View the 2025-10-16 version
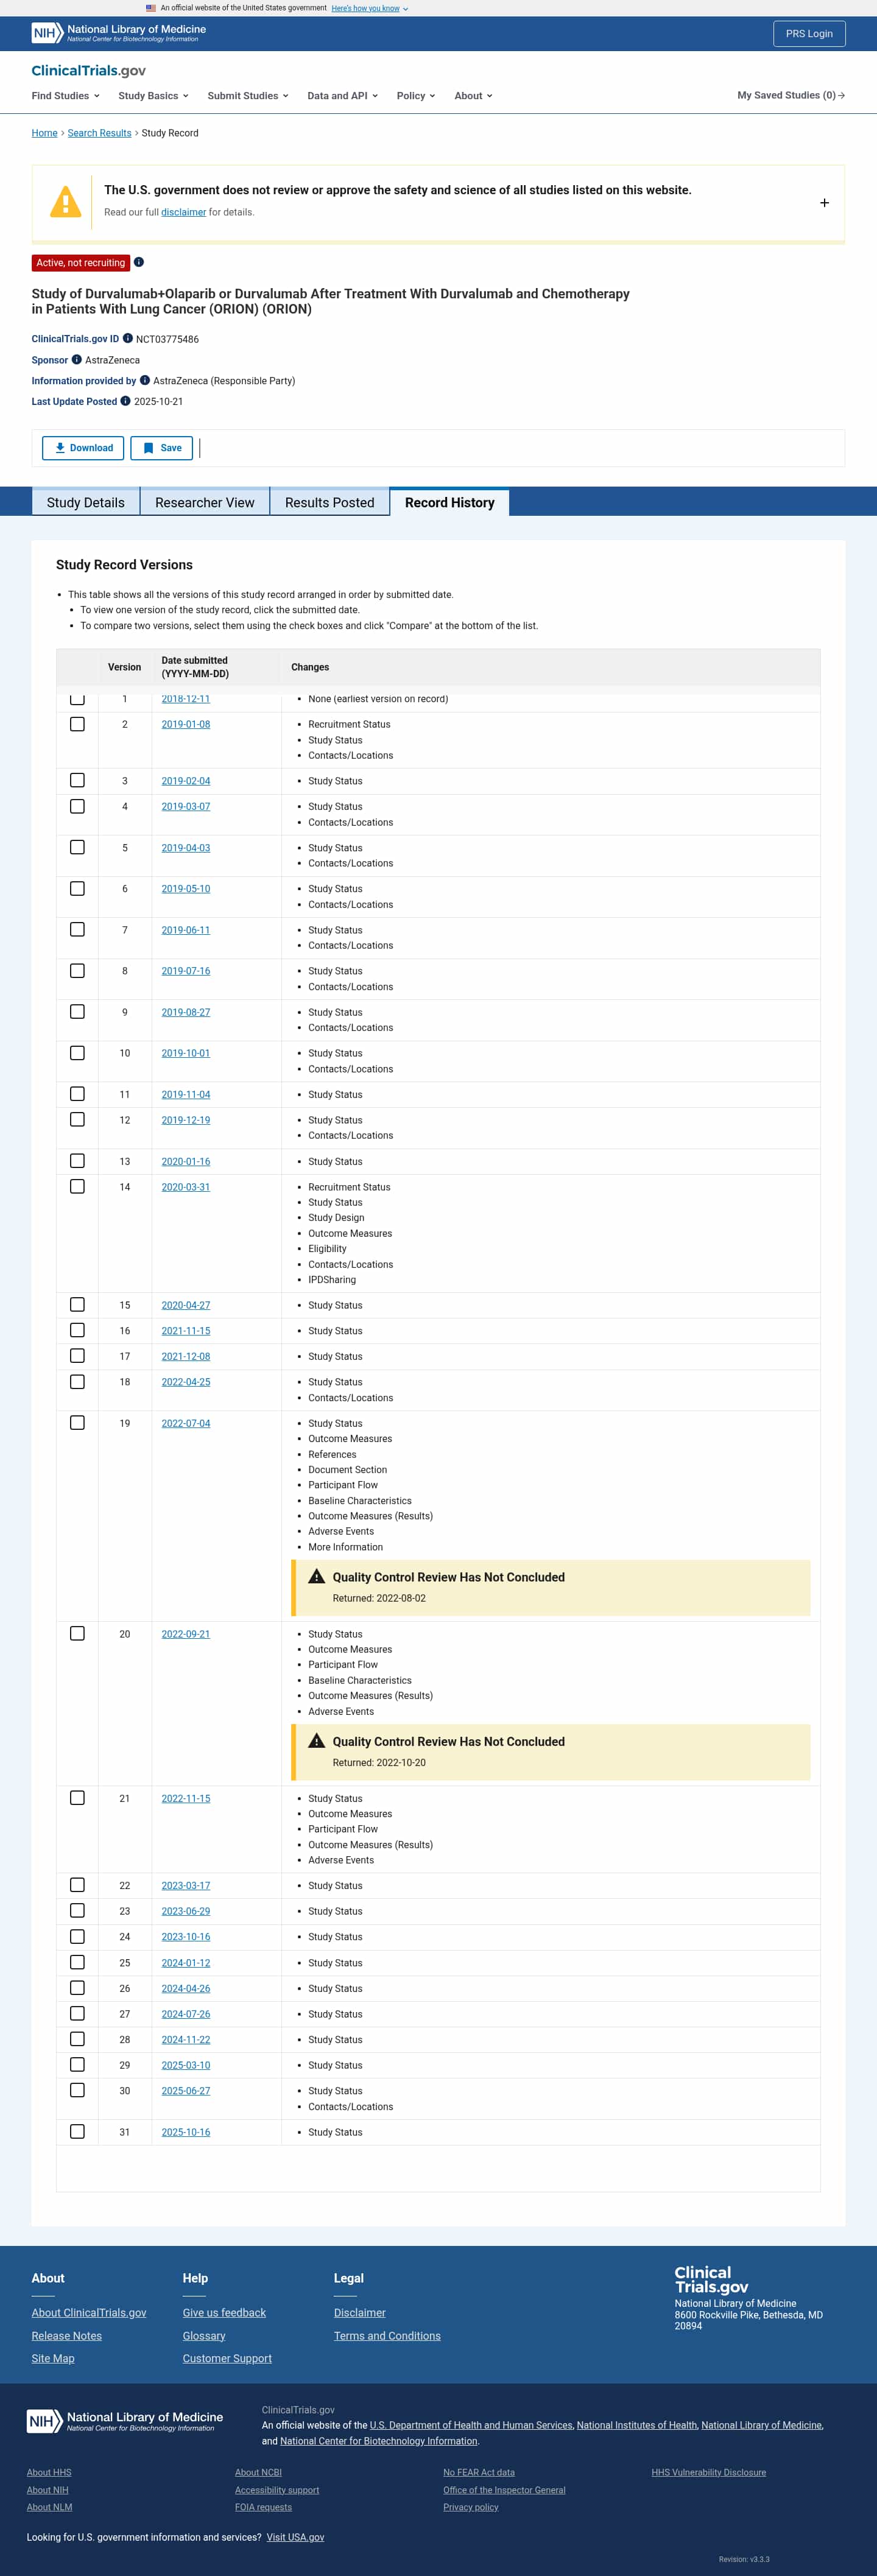 pos(186,2132)
